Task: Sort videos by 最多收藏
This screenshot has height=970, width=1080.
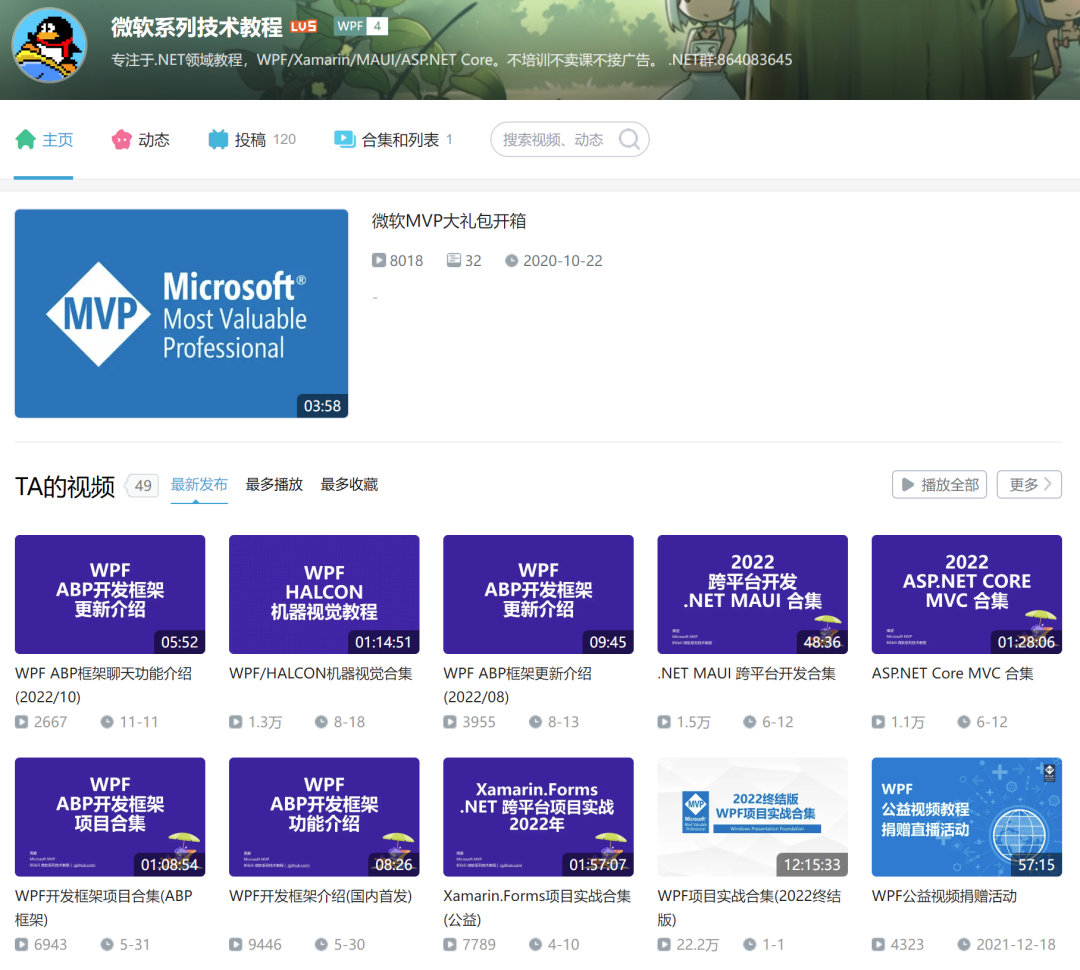Action: click(349, 484)
